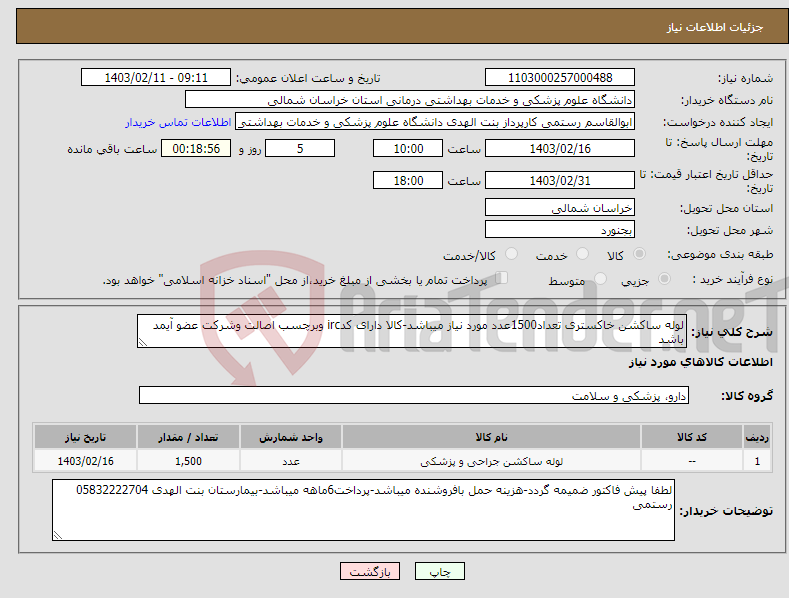789x598 pixels.
Task: Click the price validity date 1403/02/31 field
Action: (x=560, y=180)
